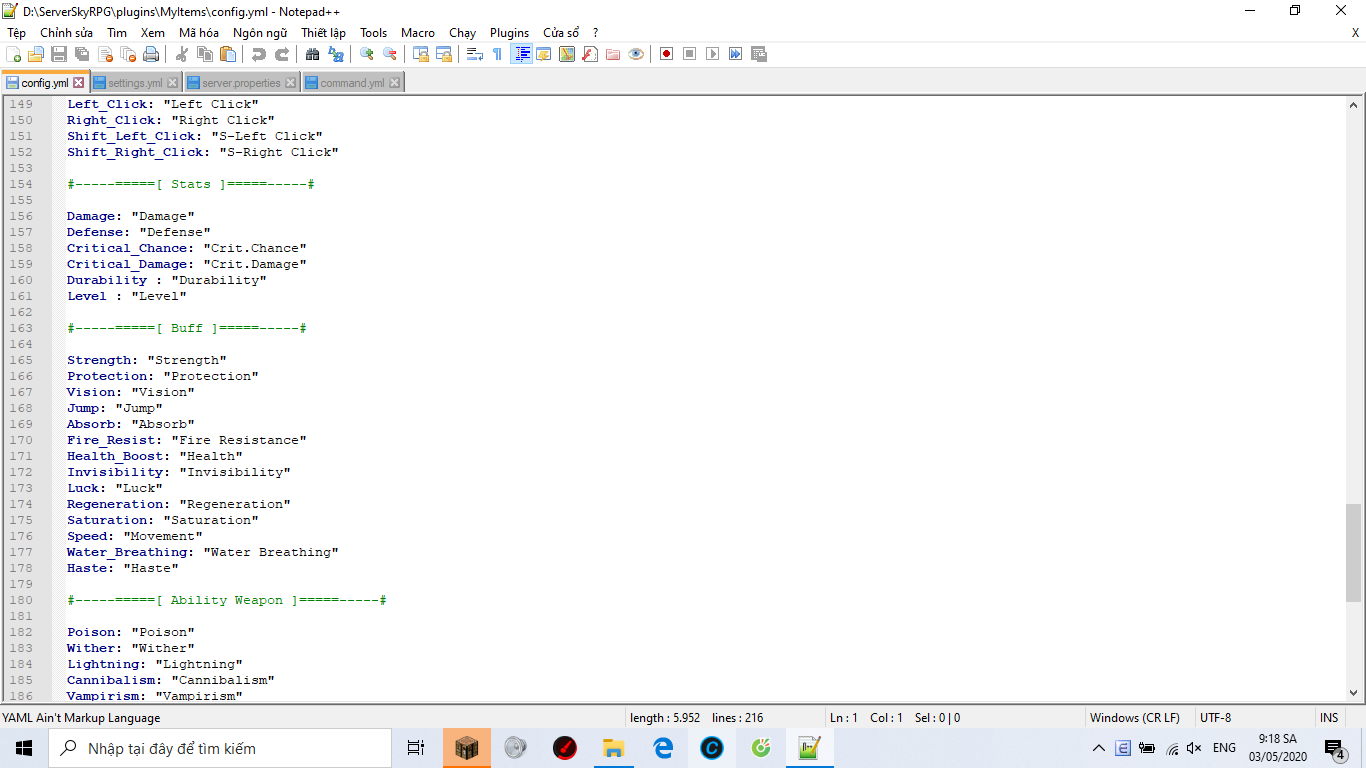The width and height of the screenshot is (1366, 768).
Task: Click the Save toolbar icon
Action: pos(59,54)
